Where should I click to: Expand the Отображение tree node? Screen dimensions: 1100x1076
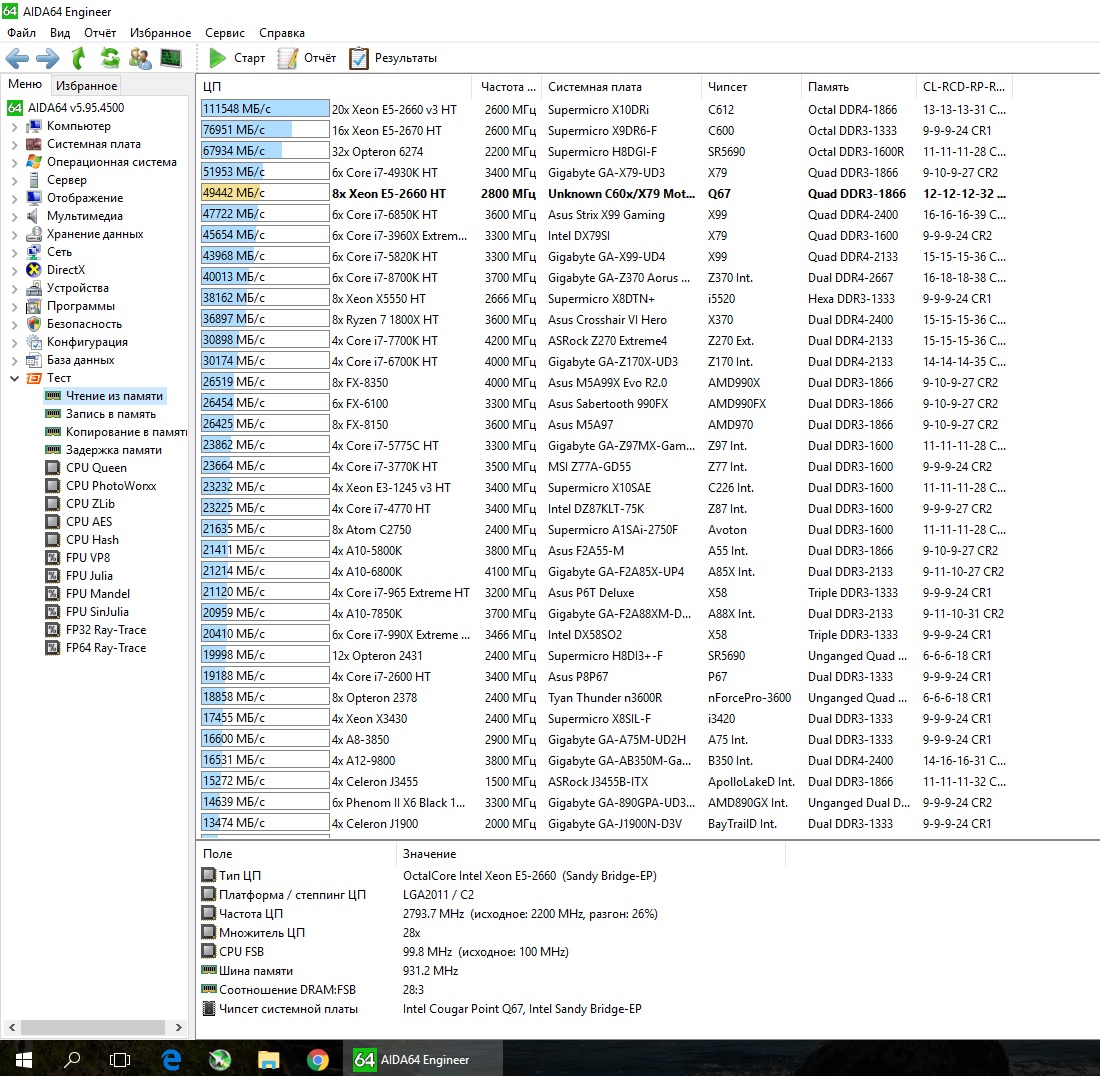point(14,199)
